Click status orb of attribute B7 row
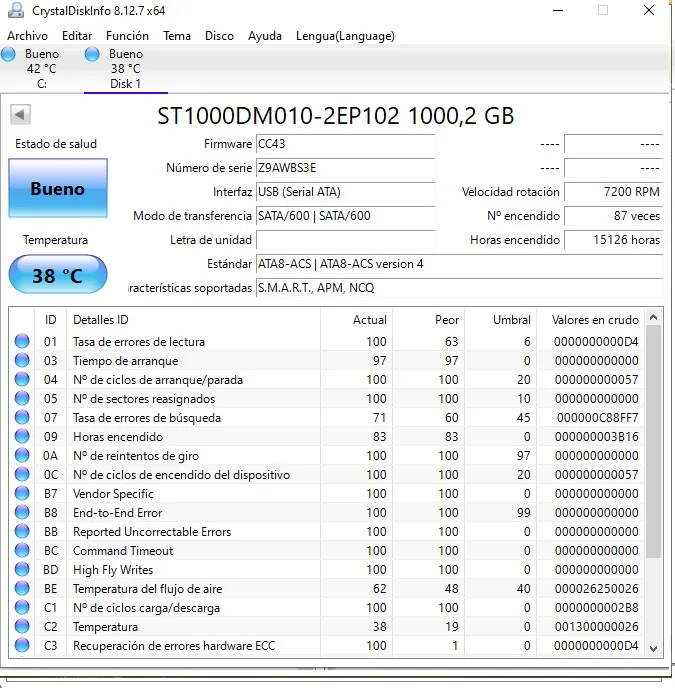 click(22, 493)
